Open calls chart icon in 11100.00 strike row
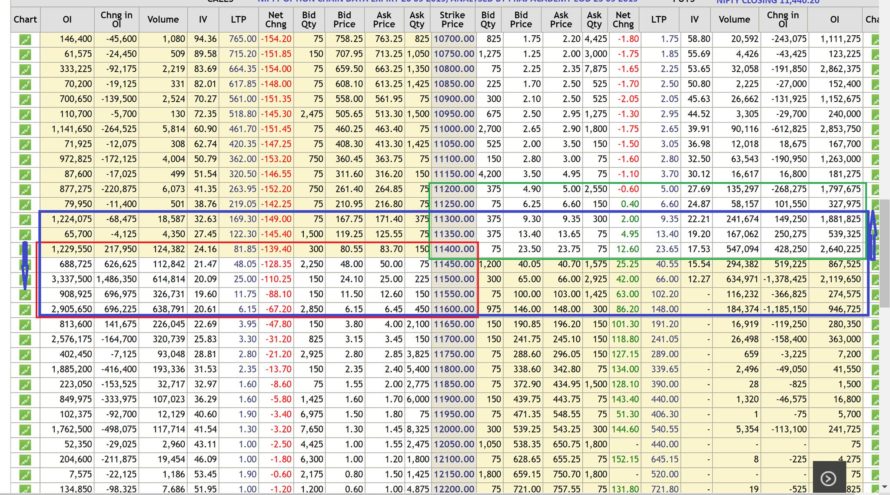The image size is (890, 495). [25, 160]
